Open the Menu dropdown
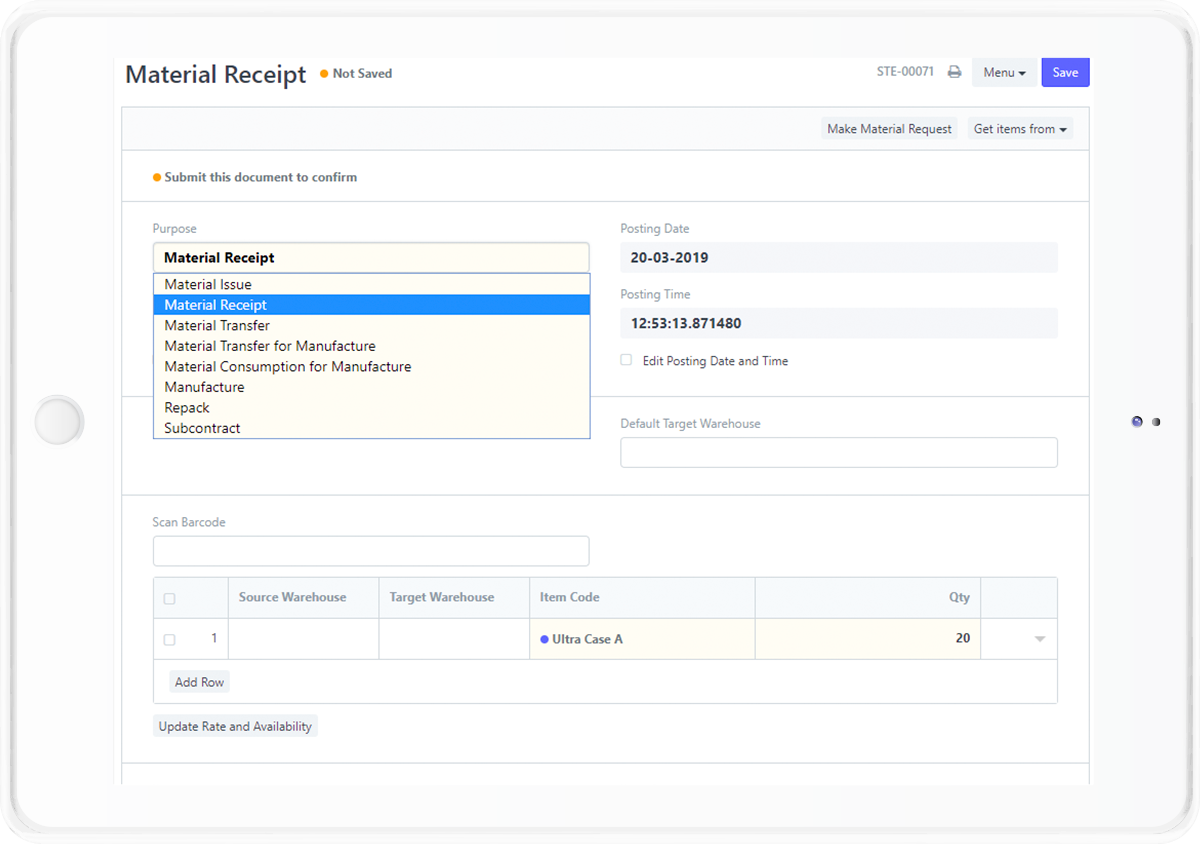Viewport: 1200px width, 844px height. tap(1003, 71)
